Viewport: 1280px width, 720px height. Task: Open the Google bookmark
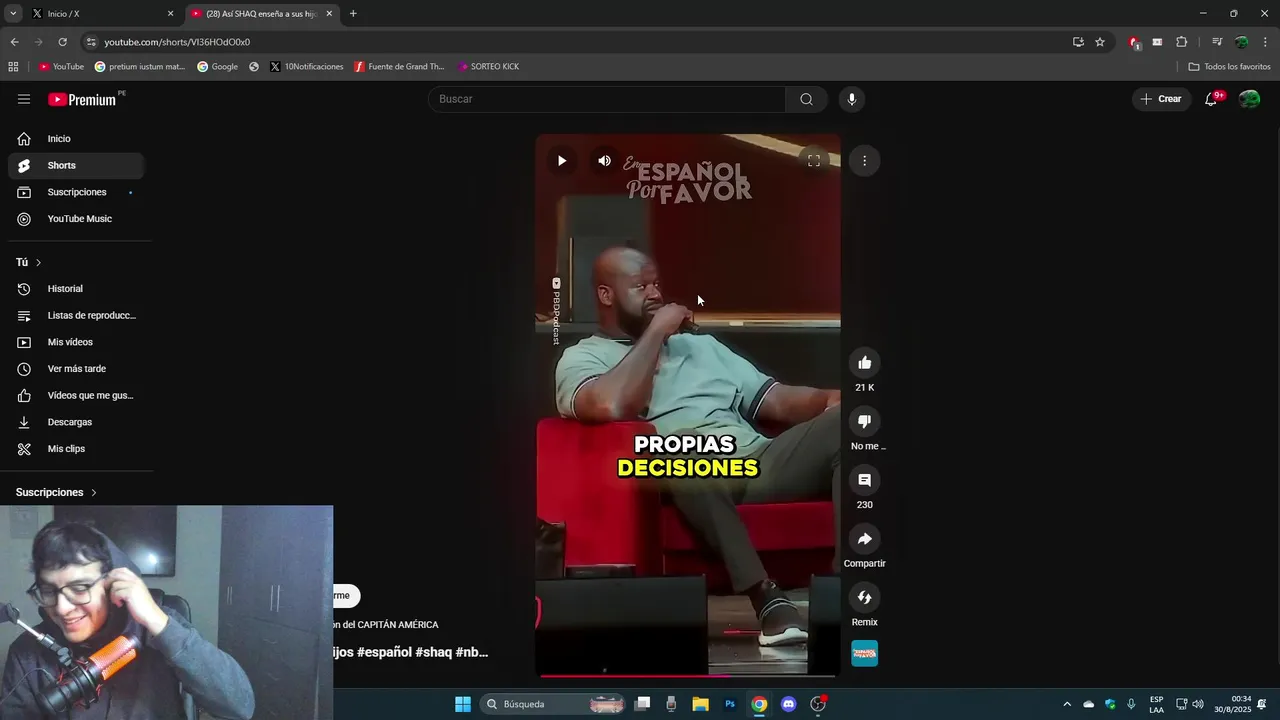point(217,67)
